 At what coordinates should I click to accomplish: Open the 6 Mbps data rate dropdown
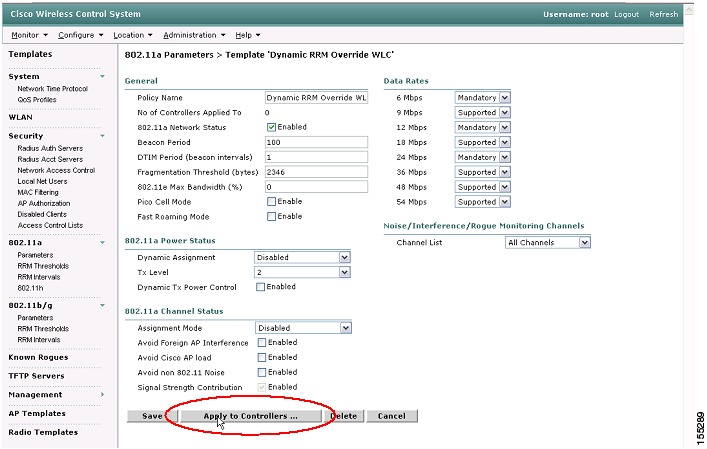[x=482, y=98]
